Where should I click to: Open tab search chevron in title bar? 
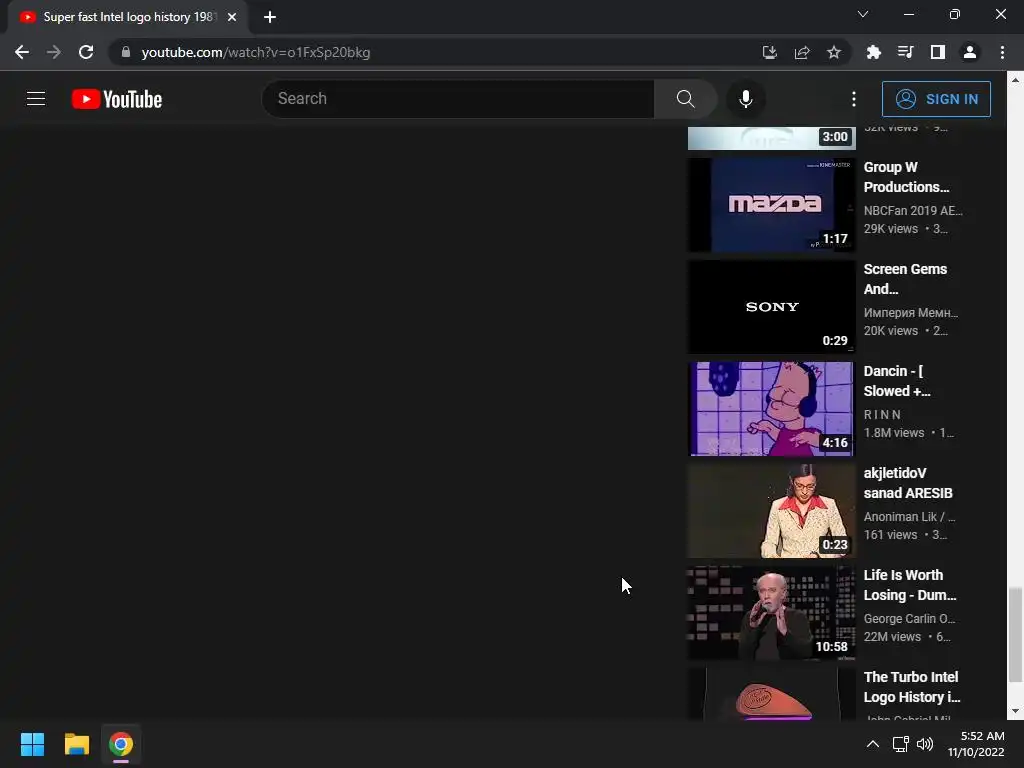863,14
